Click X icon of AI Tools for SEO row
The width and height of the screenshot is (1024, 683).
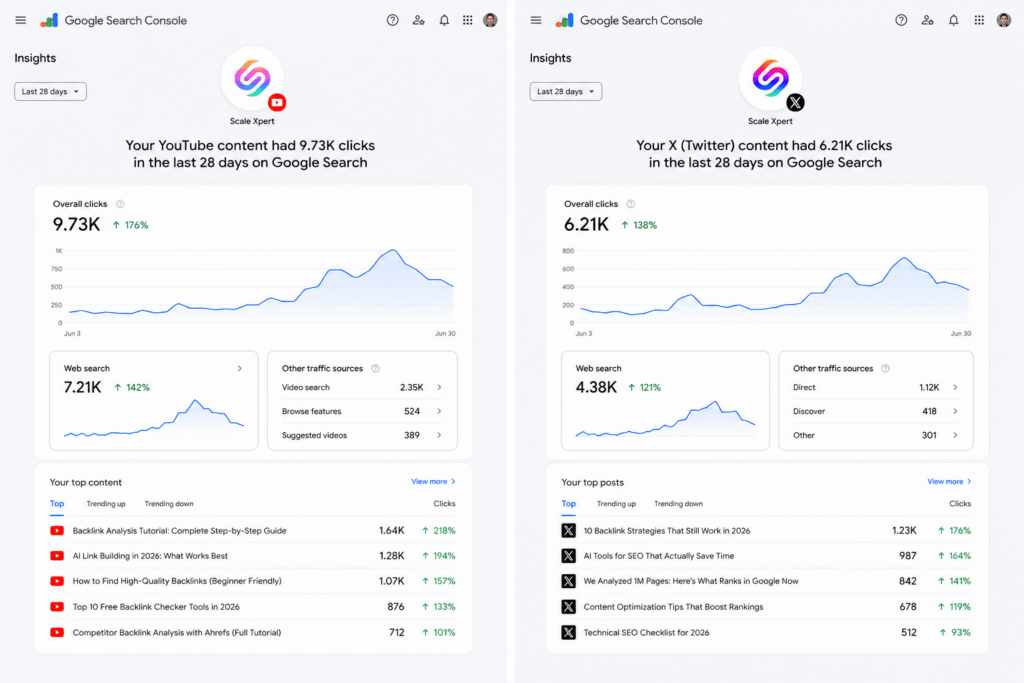(x=569, y=556)
